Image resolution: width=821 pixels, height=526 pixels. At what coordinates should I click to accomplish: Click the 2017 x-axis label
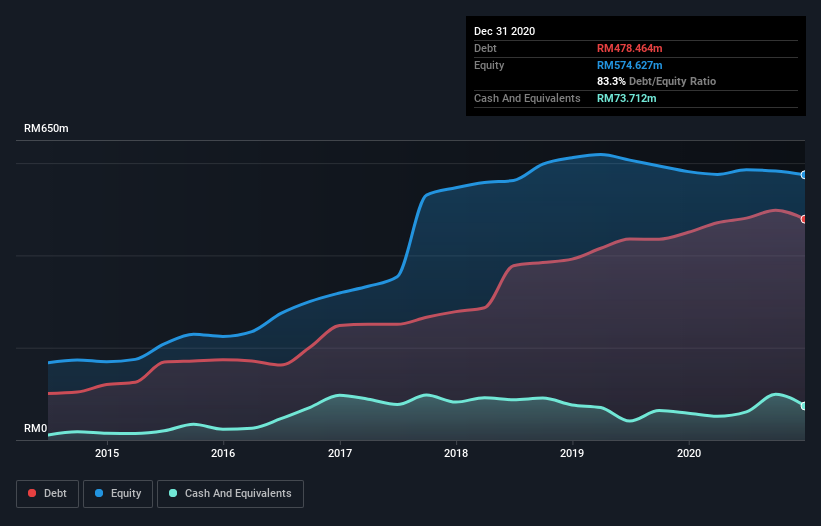point(340,453)
